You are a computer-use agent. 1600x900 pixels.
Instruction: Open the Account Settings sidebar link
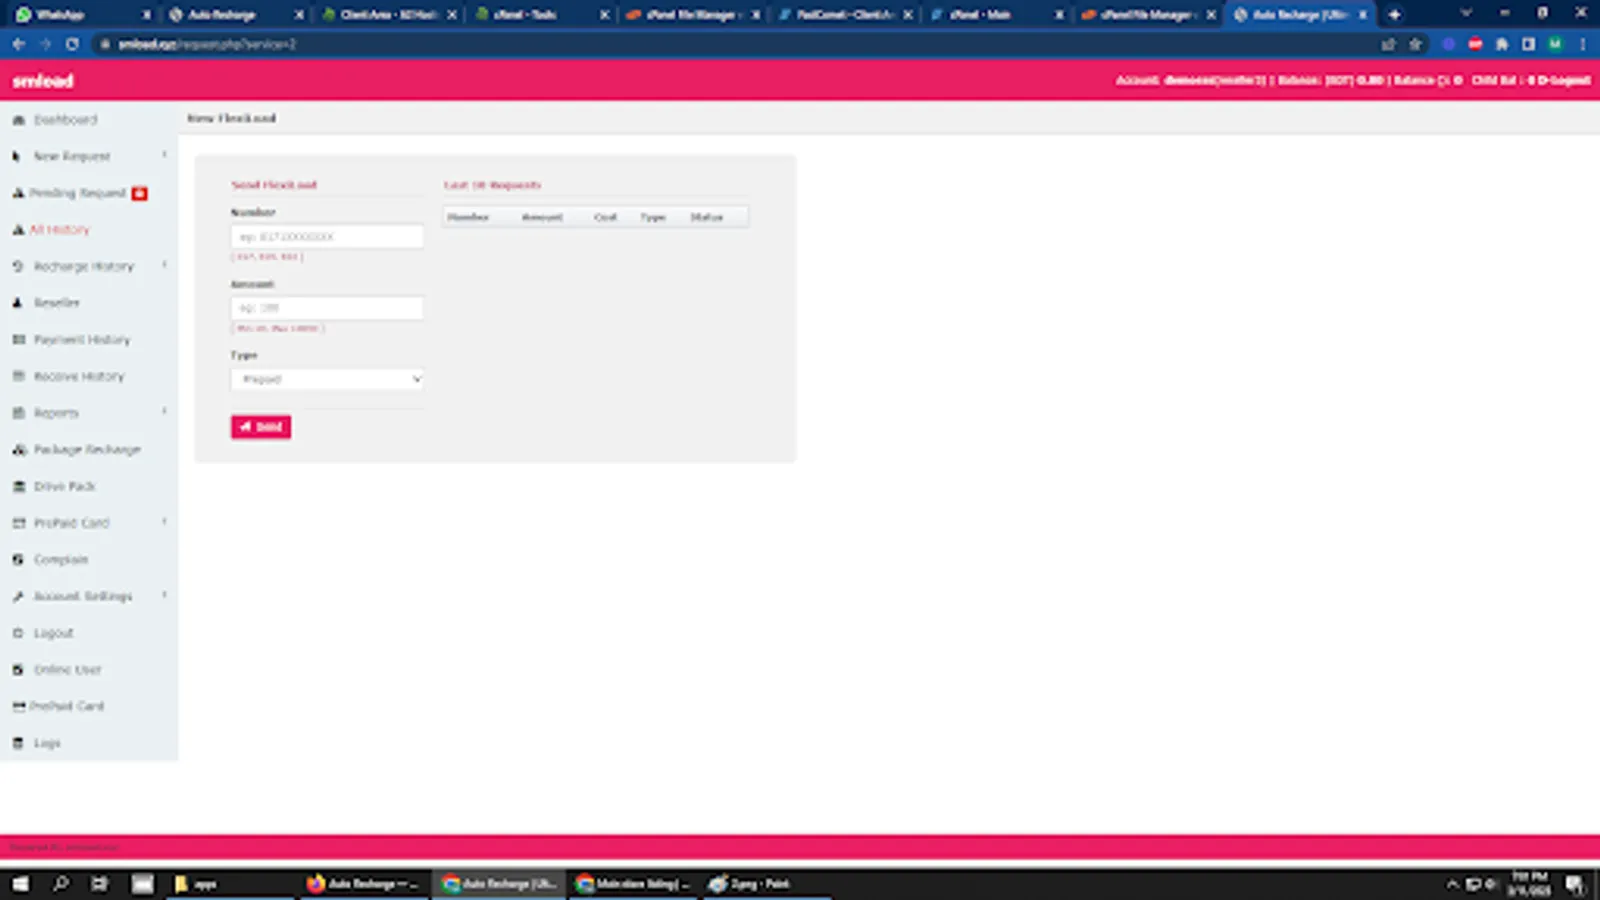coord(83,596)
